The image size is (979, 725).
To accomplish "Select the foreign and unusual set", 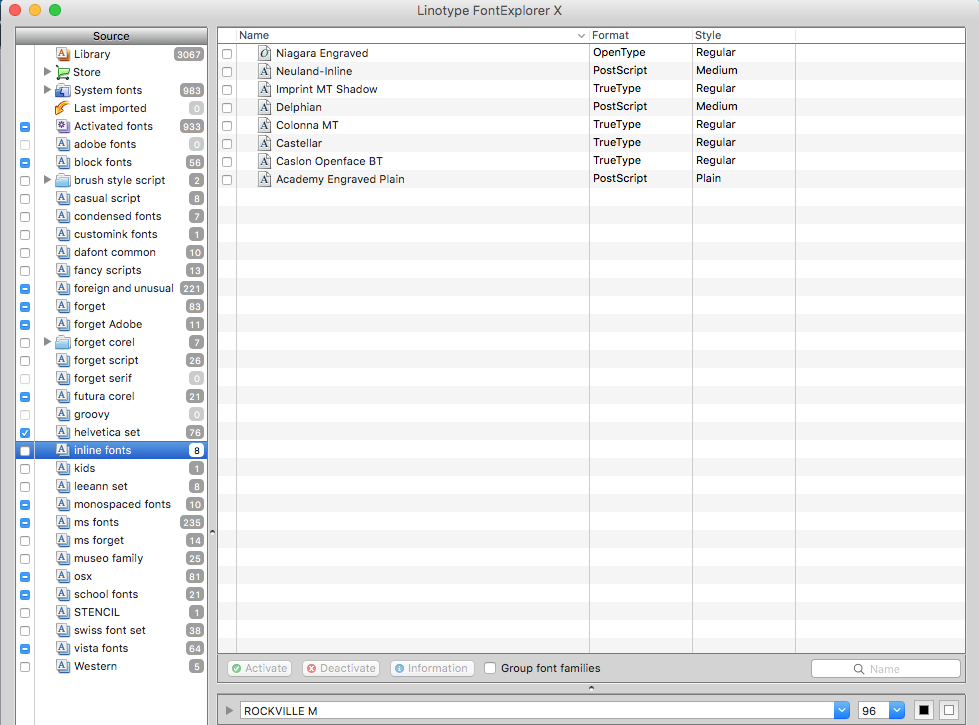I will (121, 289).
